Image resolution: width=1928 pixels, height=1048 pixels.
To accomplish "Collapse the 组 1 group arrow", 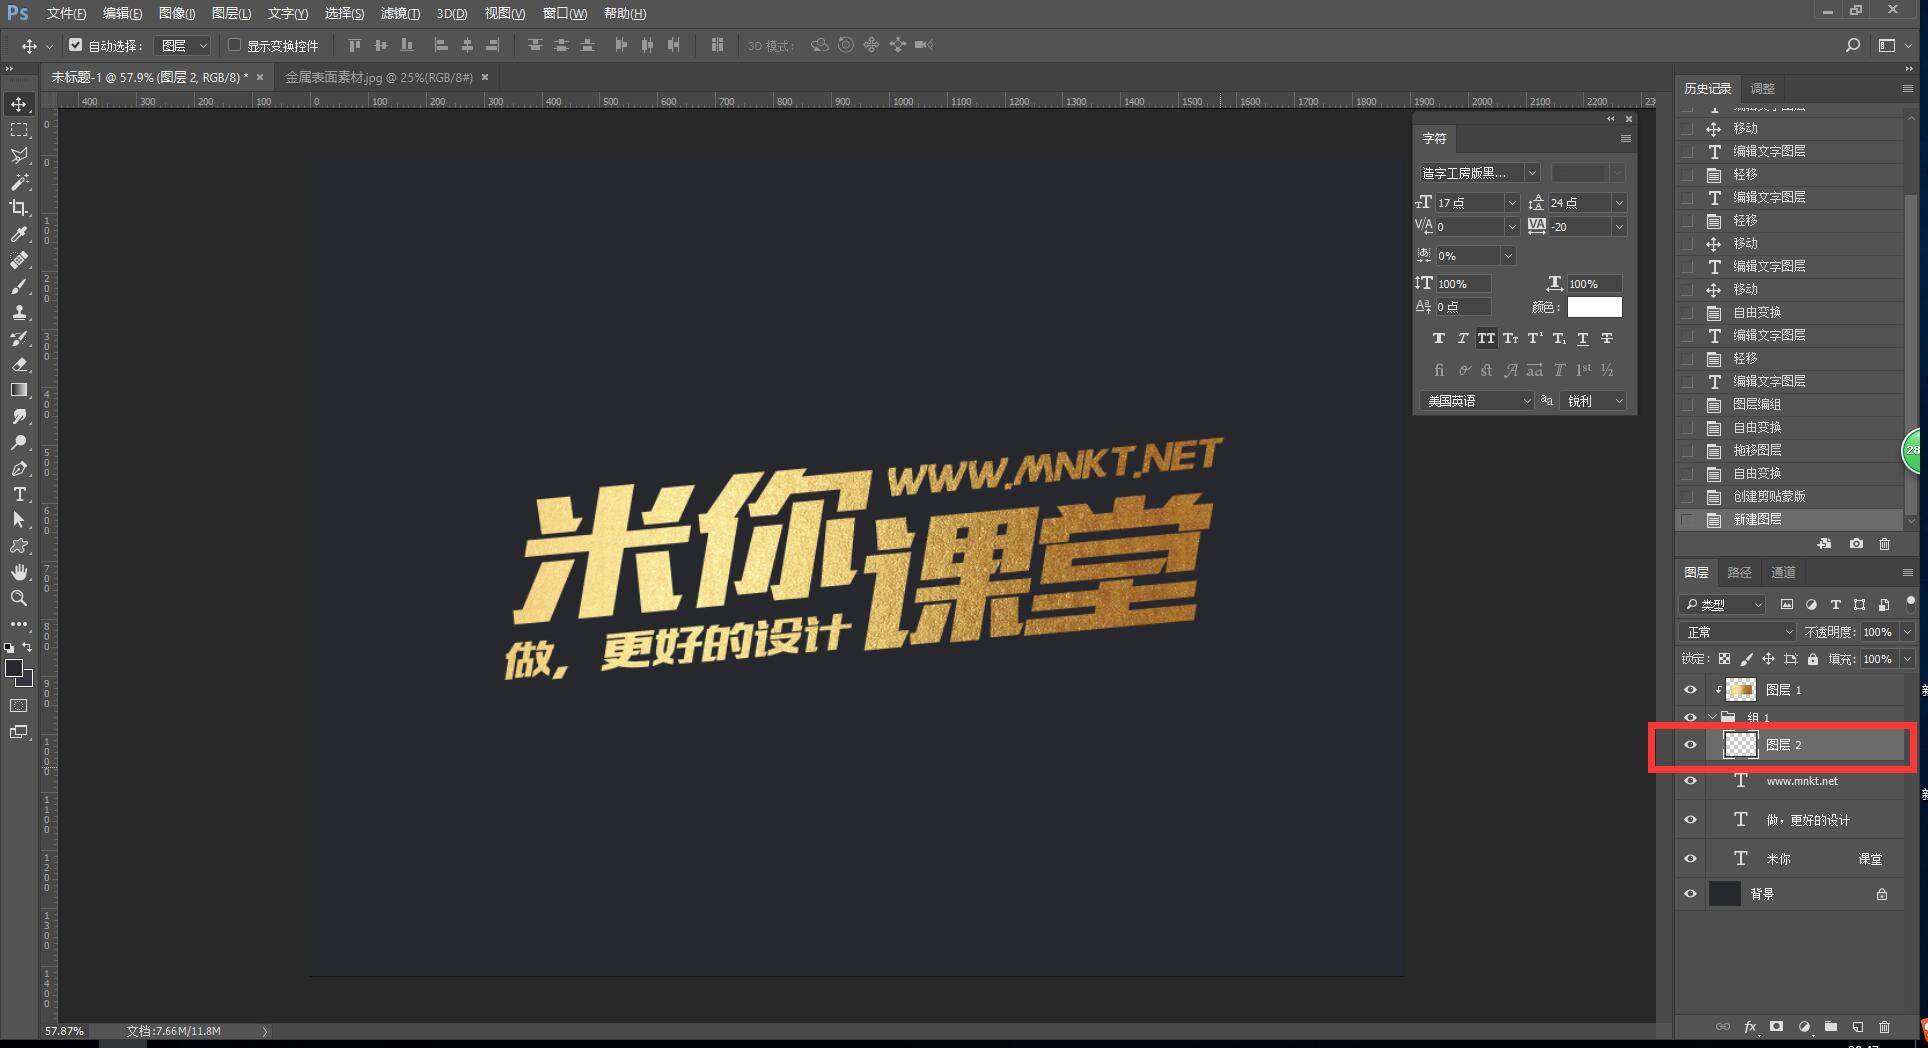I will [1713, 717].
